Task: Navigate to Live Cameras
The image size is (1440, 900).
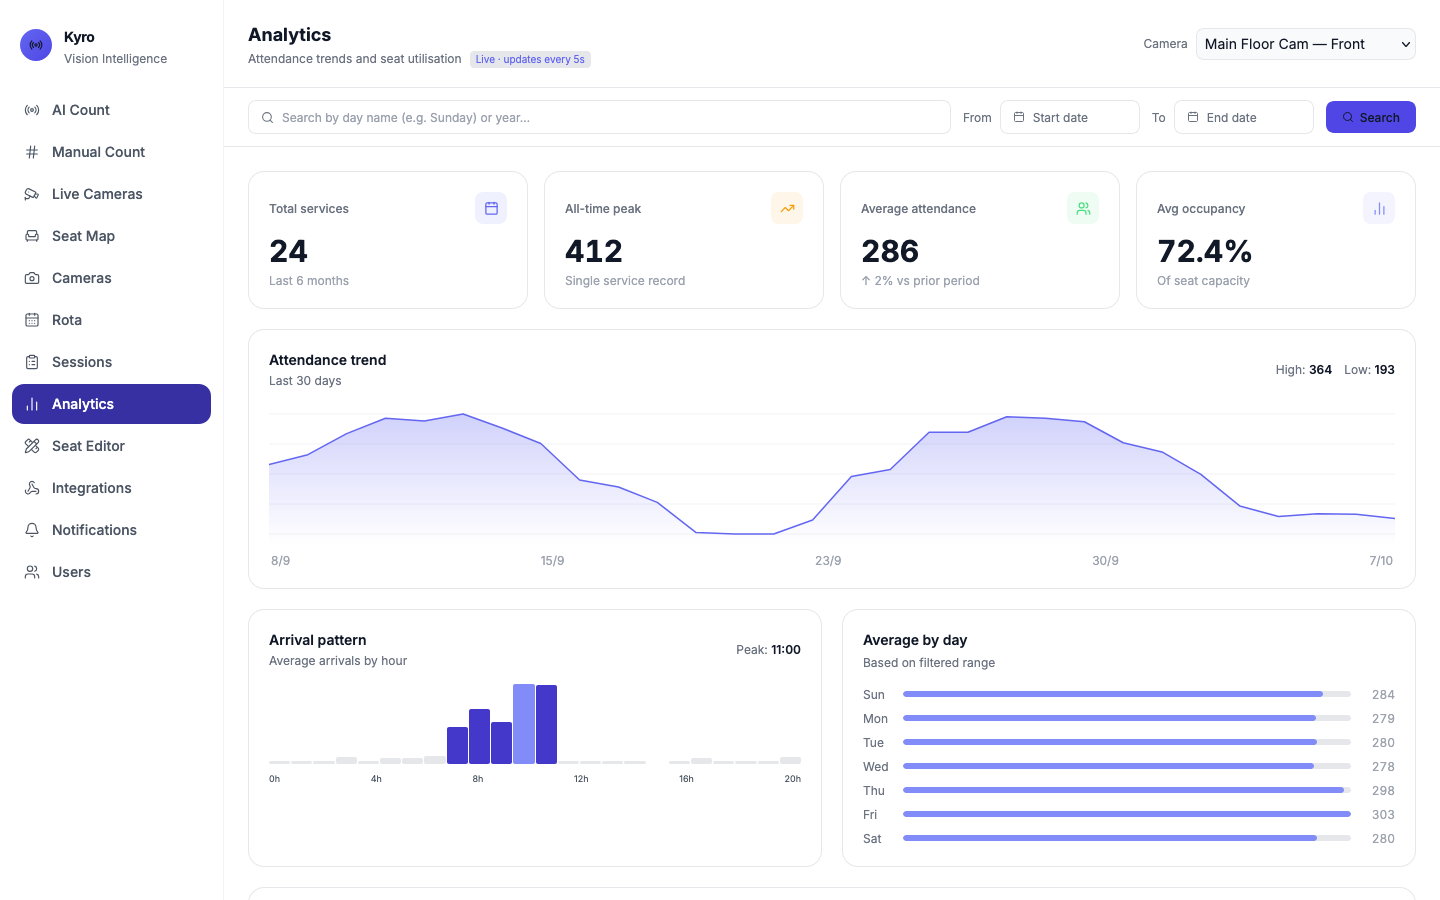Action: pyautogui.click(x=111, y=194)
